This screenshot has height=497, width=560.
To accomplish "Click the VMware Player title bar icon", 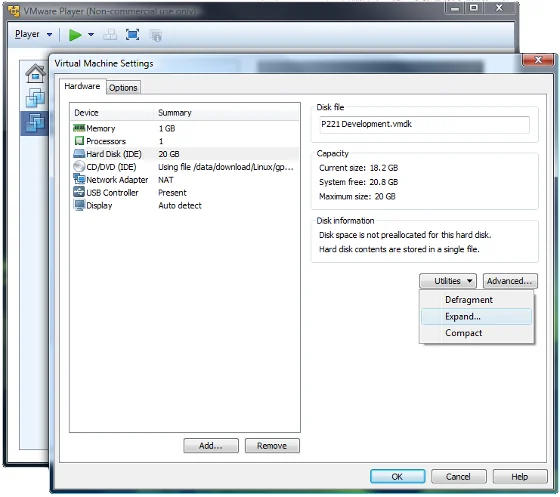I will [x=14, y=11].
